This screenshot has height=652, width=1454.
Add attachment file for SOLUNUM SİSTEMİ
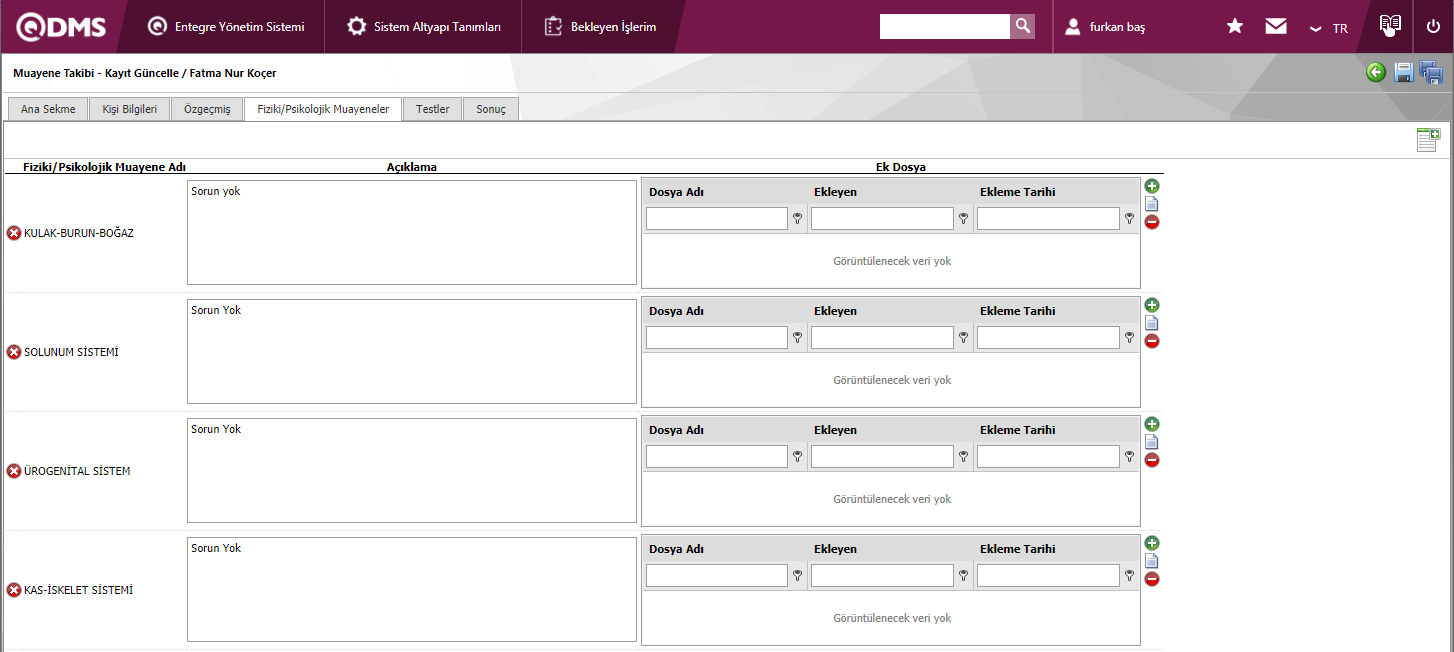pyautogui.click(x=1152, y=305)
